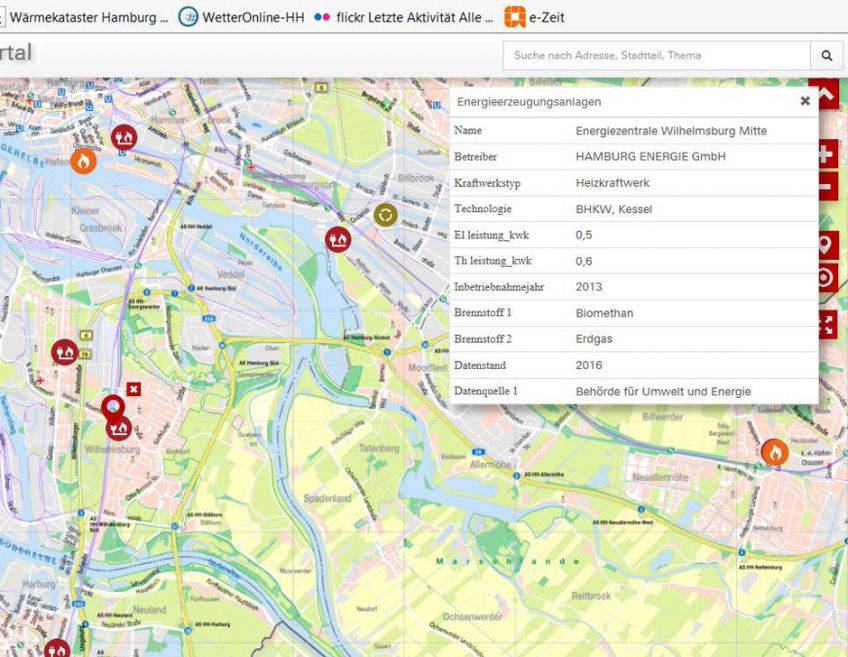
Task: Collapse the toolbar with the up chevron
Action: click(826, 95)
